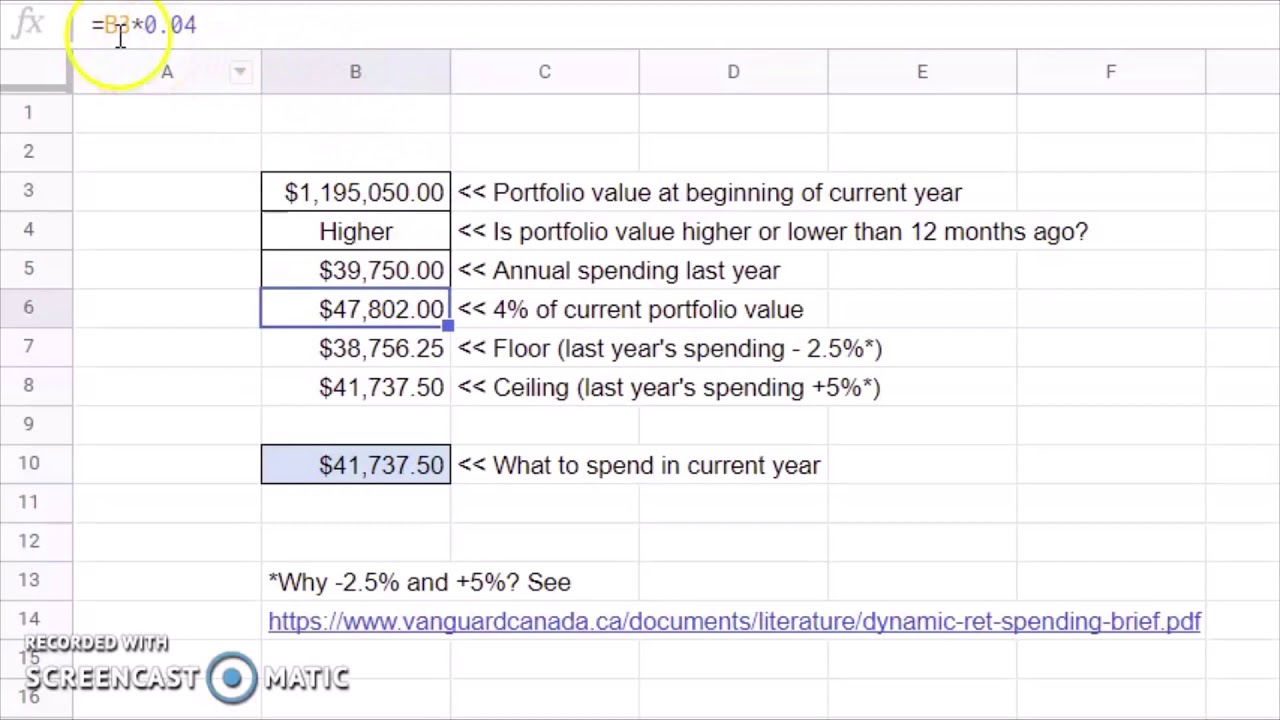The width and height of the screenshot is (1280, 720).
Task: Click floor value cell $38,756.25
Action: tap(356, 348)
